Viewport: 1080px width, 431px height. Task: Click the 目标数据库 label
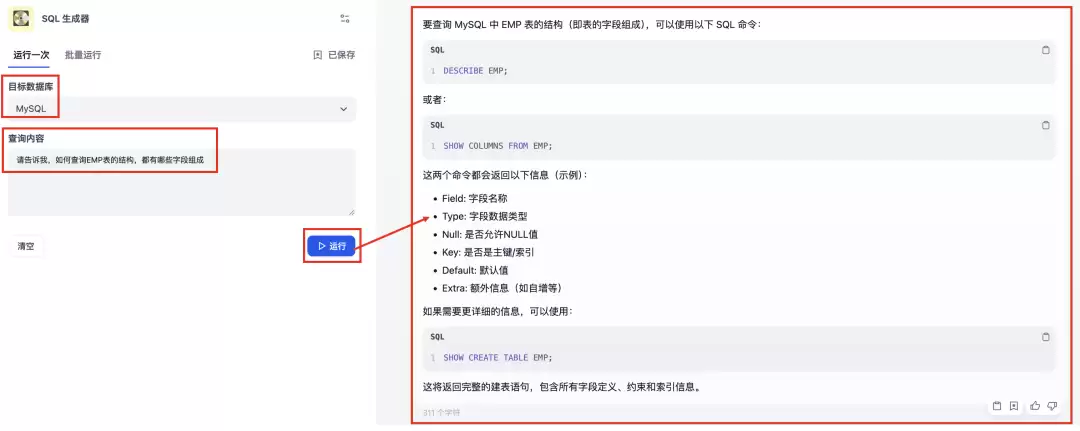click(x=30, y=86)
